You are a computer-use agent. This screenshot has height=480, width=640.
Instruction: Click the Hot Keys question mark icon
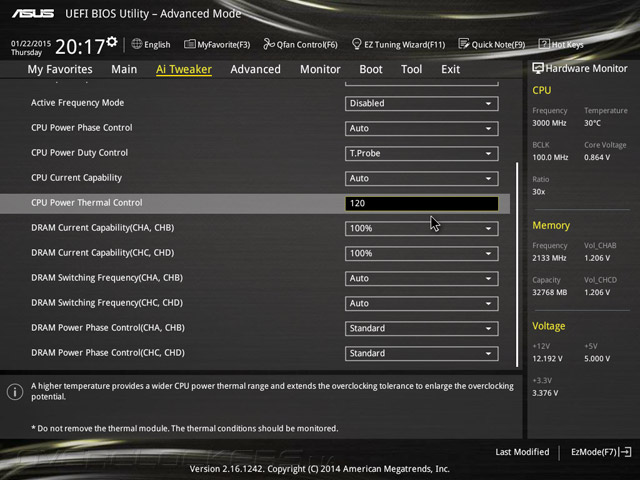[544, 44]
